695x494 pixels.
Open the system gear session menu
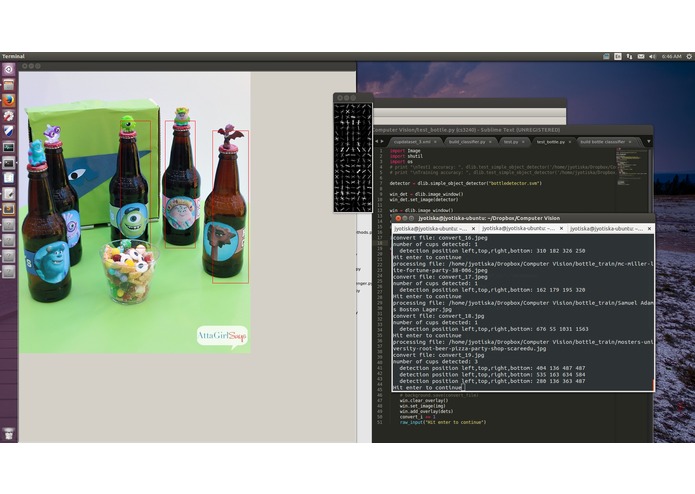pyautogui.click(x=689, y=56)
